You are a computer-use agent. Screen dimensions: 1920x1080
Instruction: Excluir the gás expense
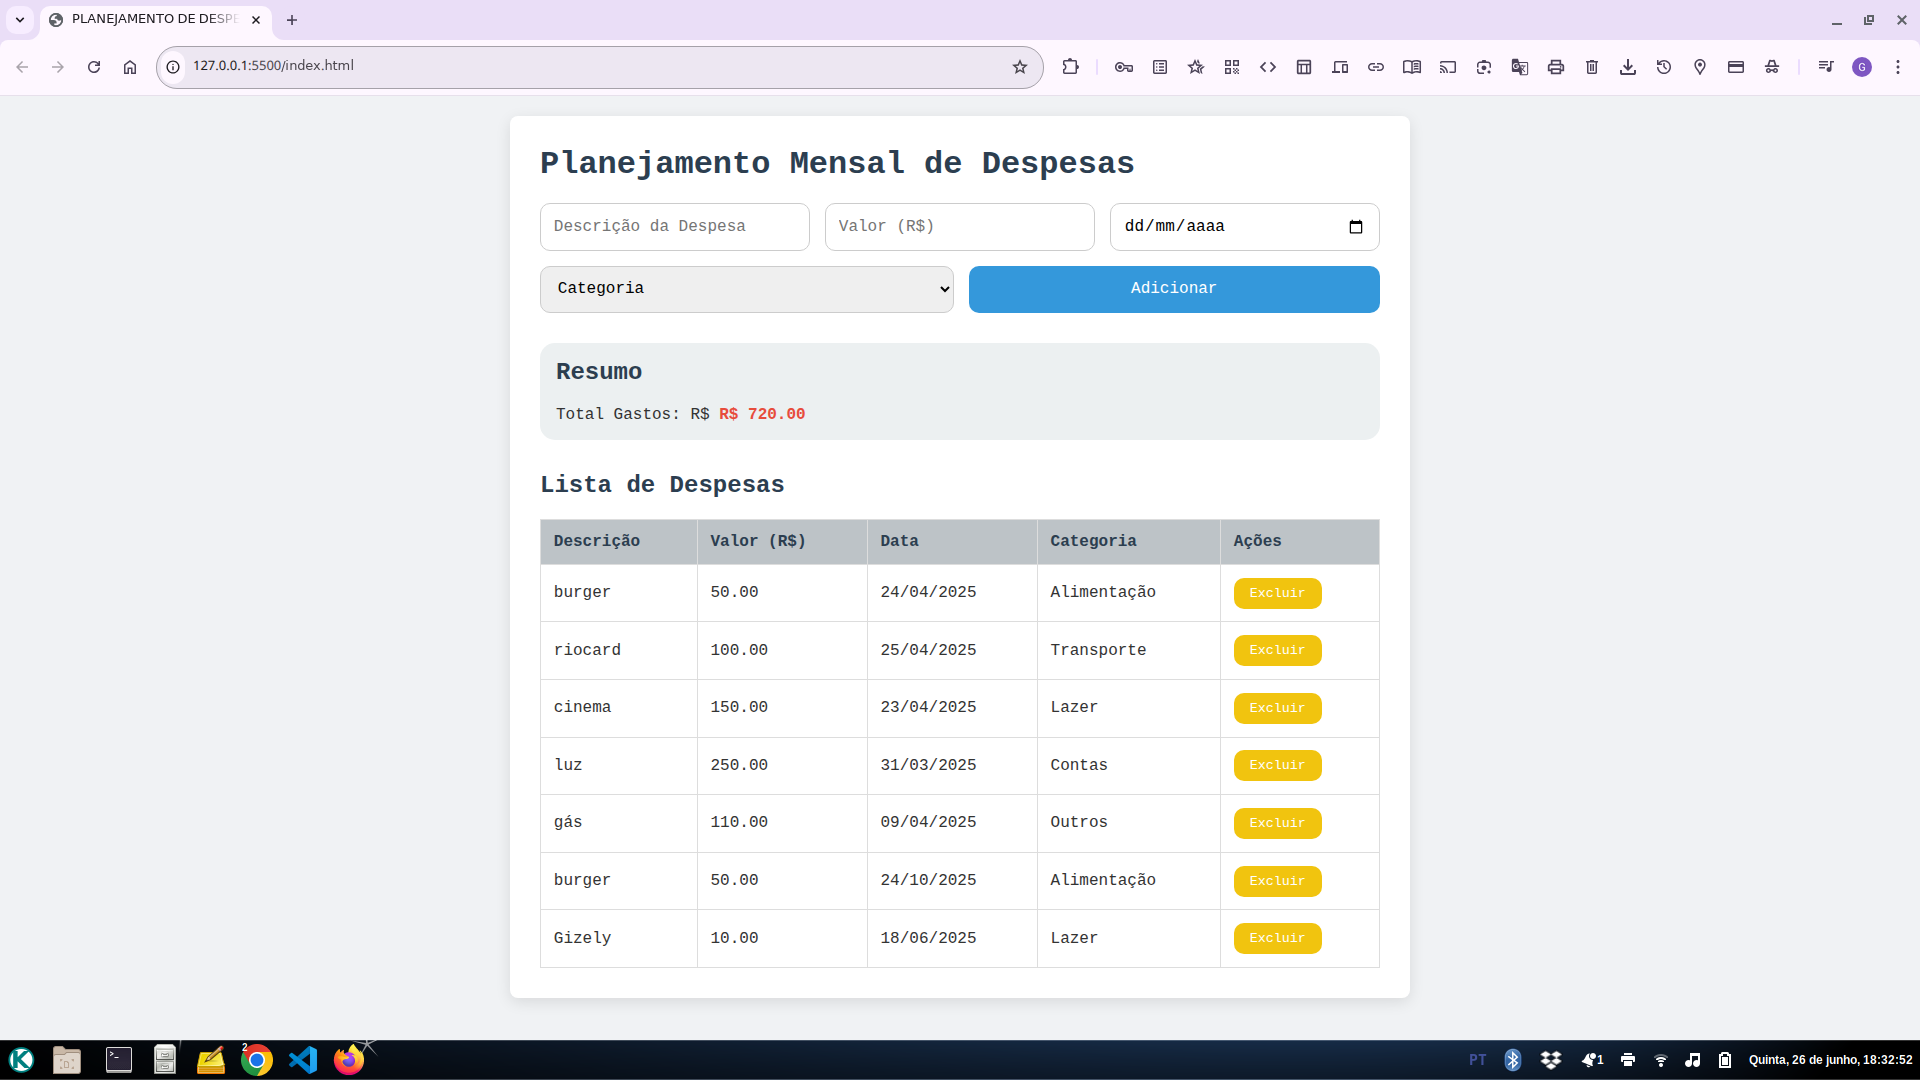(x=1277, y=823)
